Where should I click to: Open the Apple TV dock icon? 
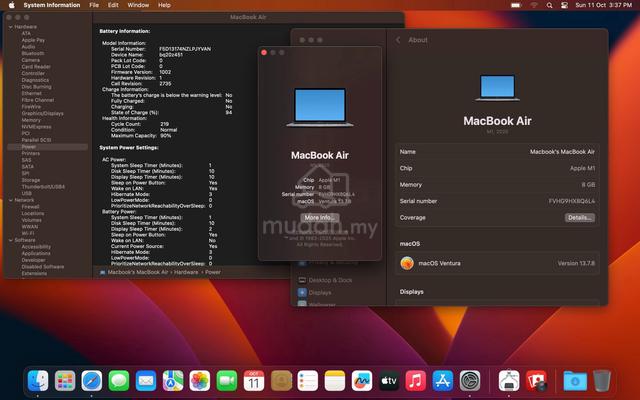click(389, 381)
